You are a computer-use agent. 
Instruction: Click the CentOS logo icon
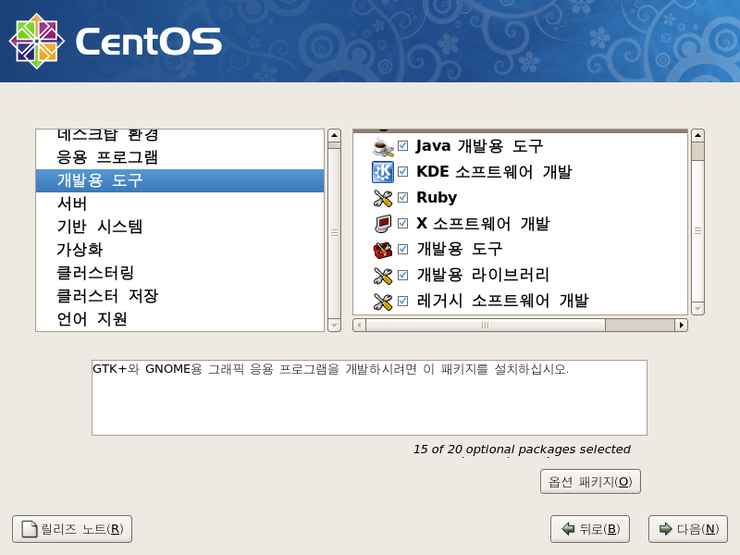tap(37, 41)
